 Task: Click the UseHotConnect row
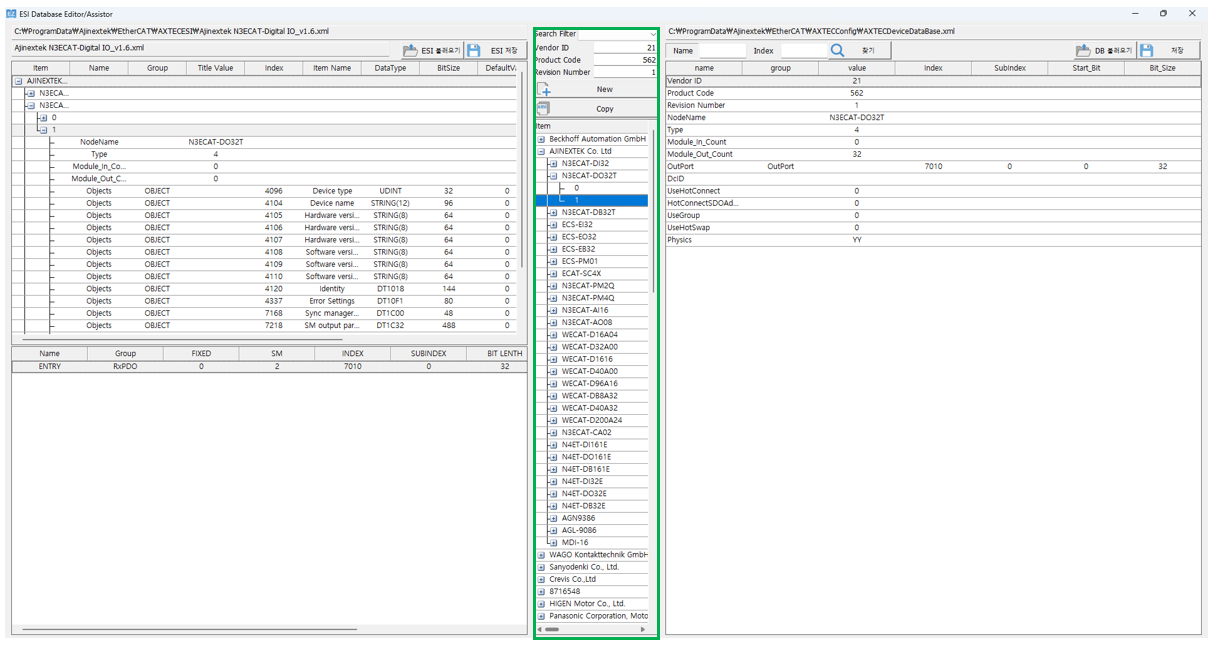pos(933,191)
